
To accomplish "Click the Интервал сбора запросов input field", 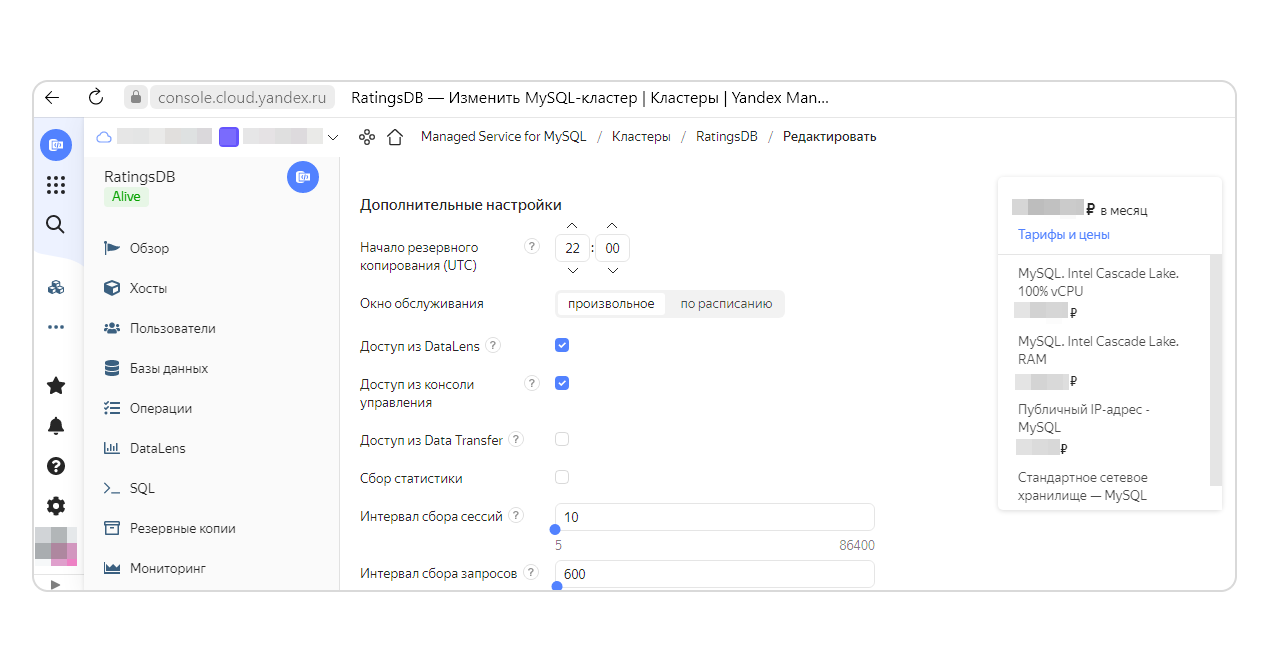I will pyautogui.click(x=715, y=574).
